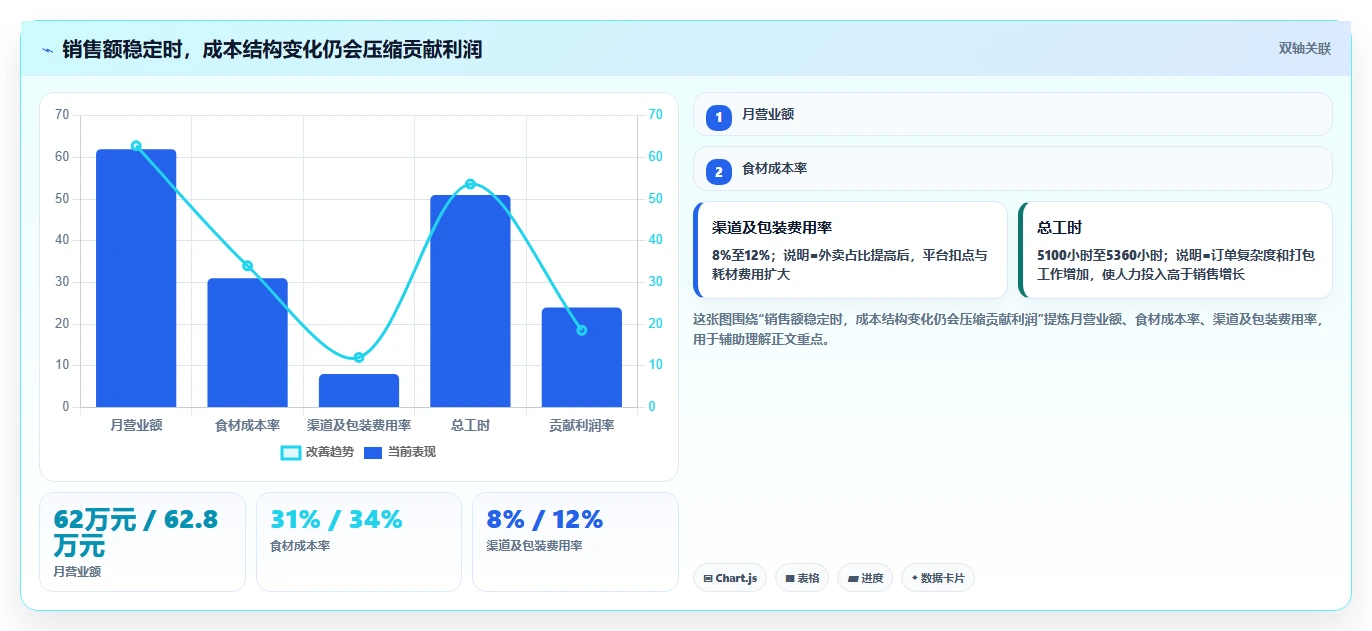This screenshot has width=1372, height=631.
Task: Select the 贡献利润率 bar in chart
Action: click(x=582, y=357)
